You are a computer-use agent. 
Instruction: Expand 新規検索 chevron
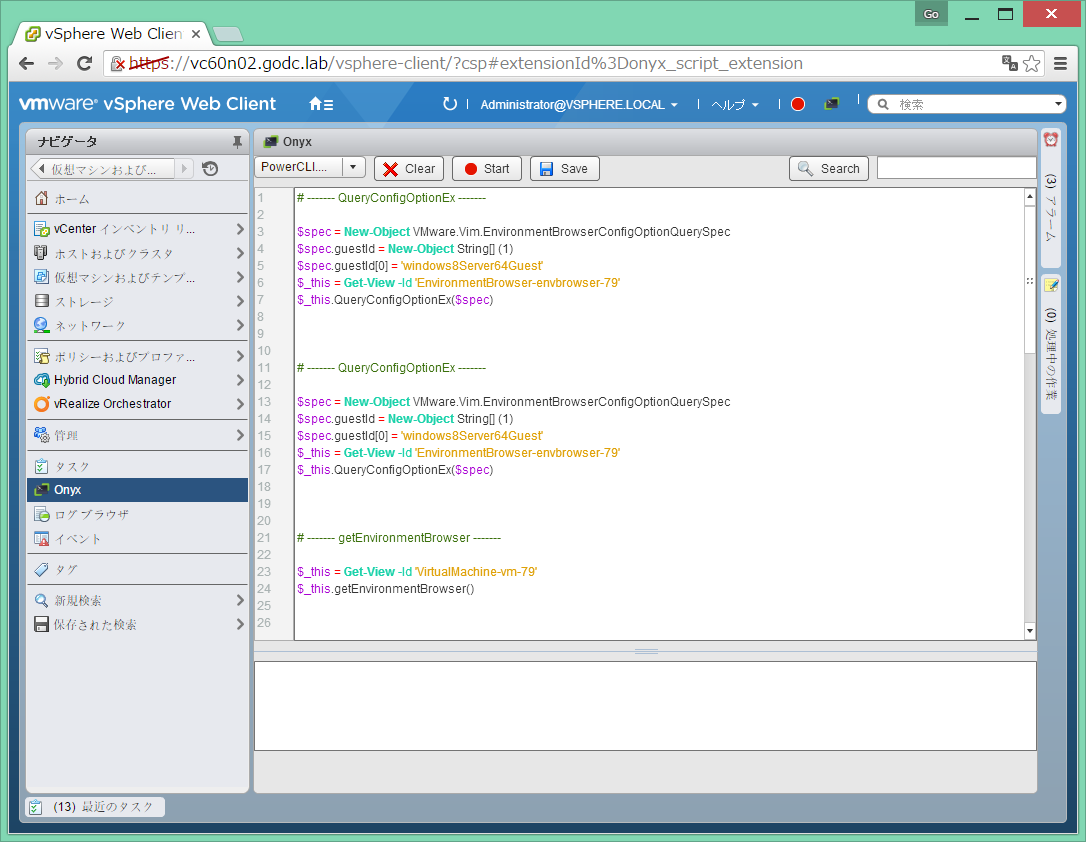coord(240,600)
